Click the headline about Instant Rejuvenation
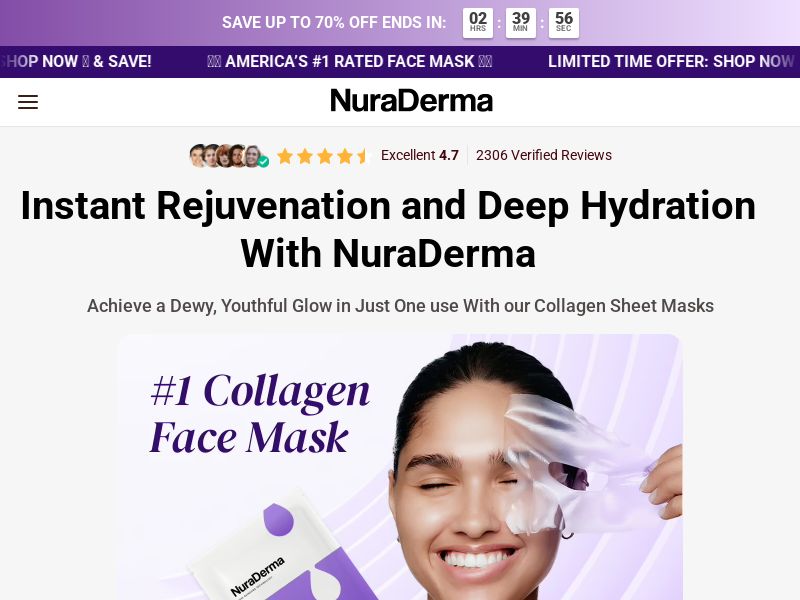This screenshot has height=600, width=800. (x=388, y=229)
